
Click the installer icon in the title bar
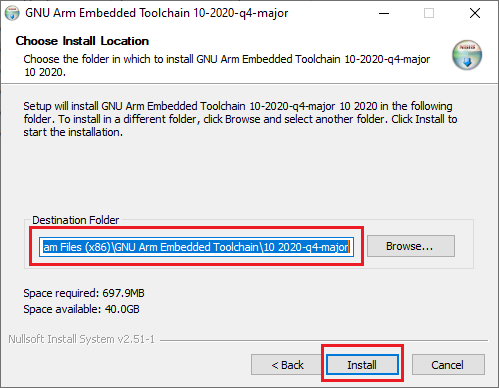[12, 13]
